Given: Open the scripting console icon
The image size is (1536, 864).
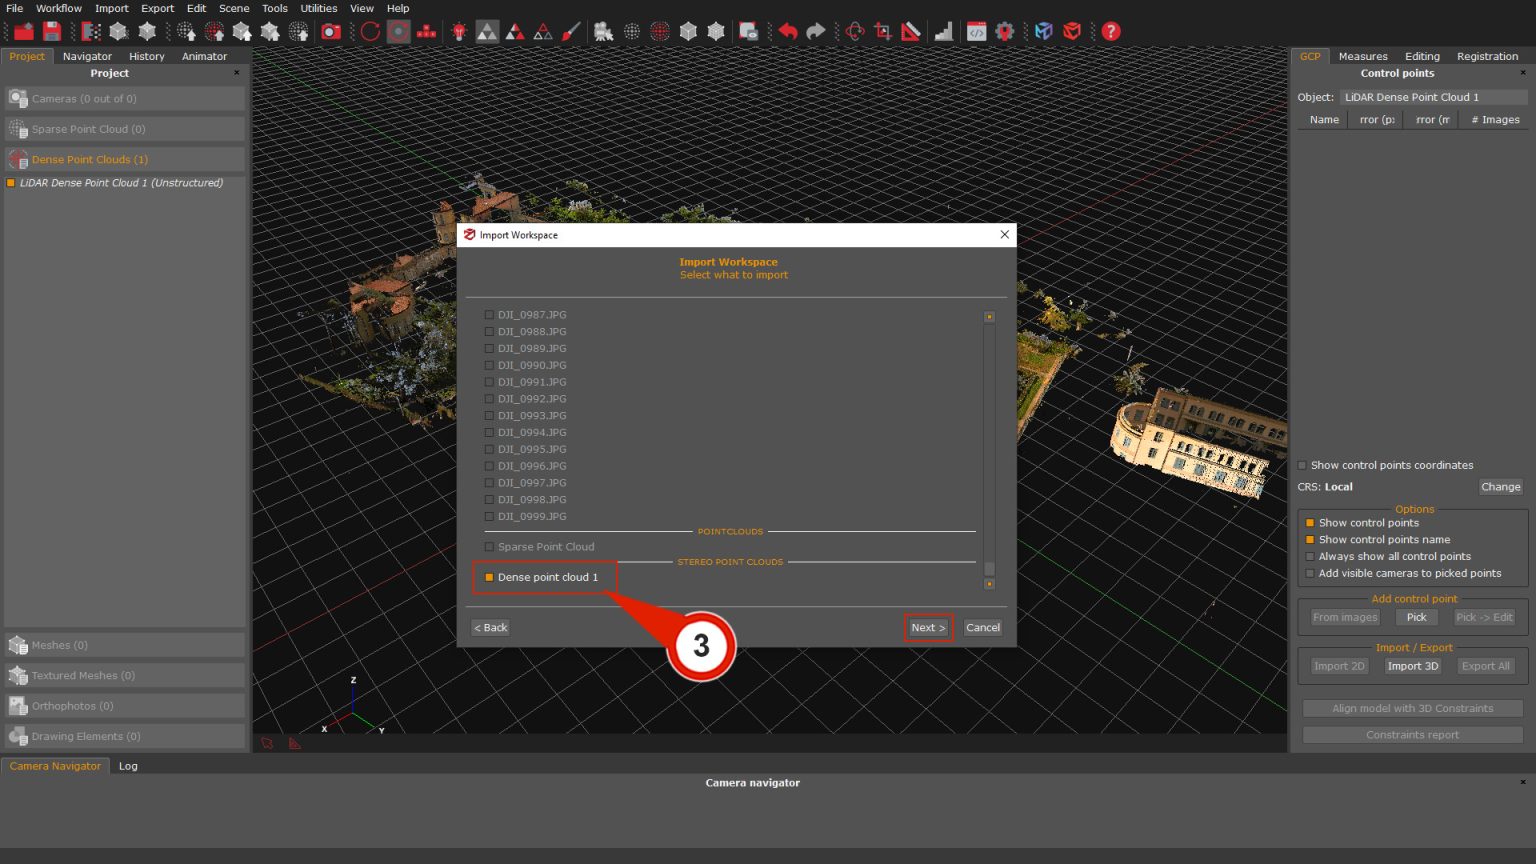Looking at the screenshot, I should [977, 31].
